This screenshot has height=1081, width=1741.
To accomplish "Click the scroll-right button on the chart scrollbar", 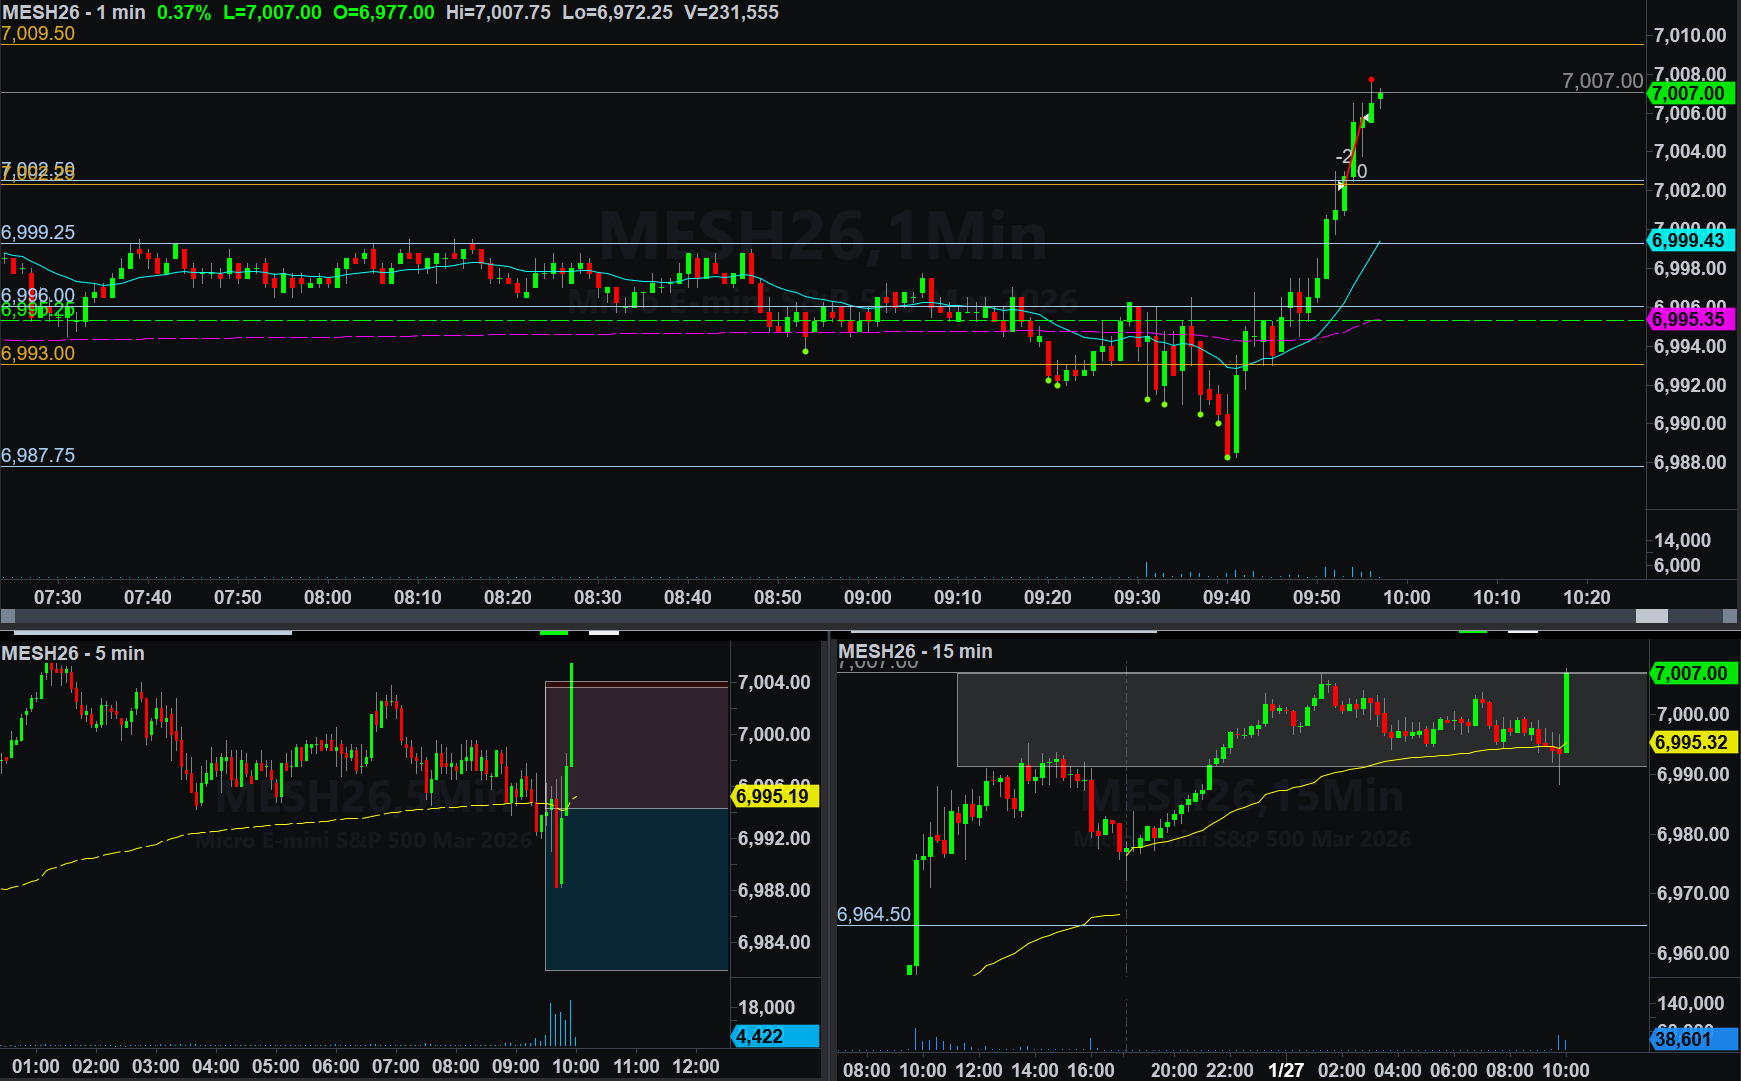I will tap(1731, 616).
